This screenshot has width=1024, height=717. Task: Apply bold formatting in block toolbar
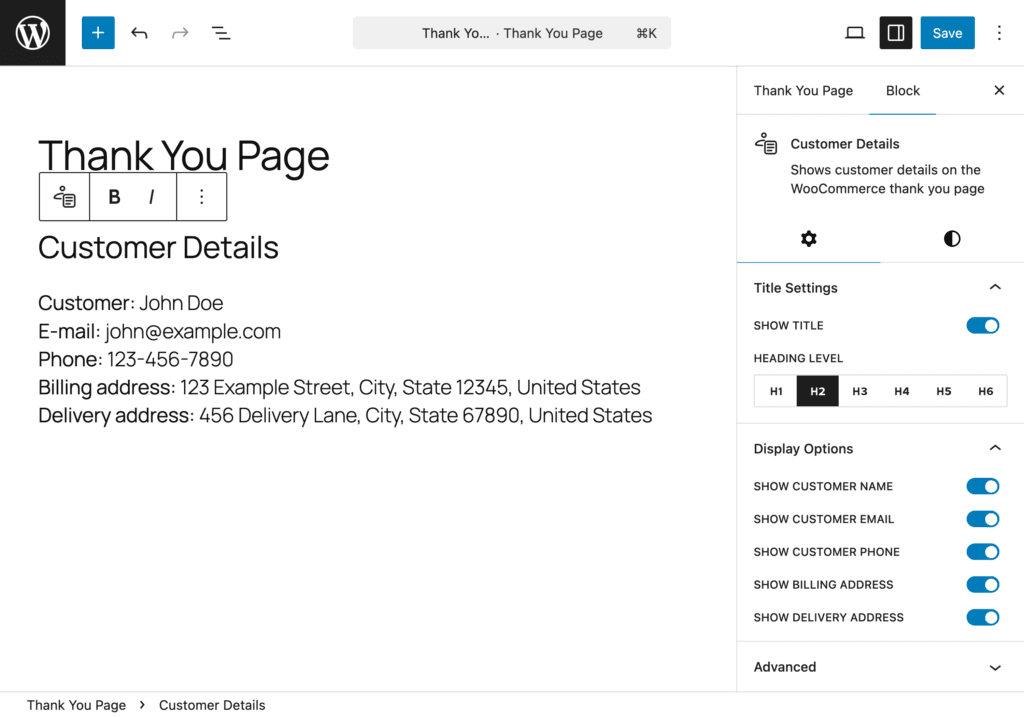point(114,197)
